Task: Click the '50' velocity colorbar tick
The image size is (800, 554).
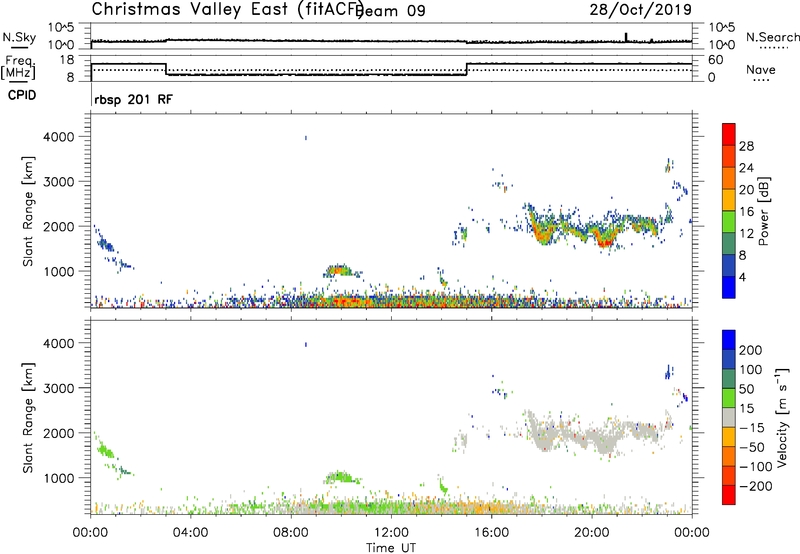Action: point(746,389)
